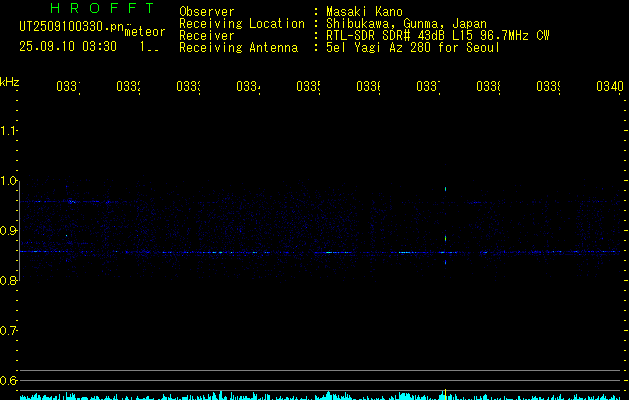
Task: Click the 0337 time marker
Action: [x=428, y=86]
